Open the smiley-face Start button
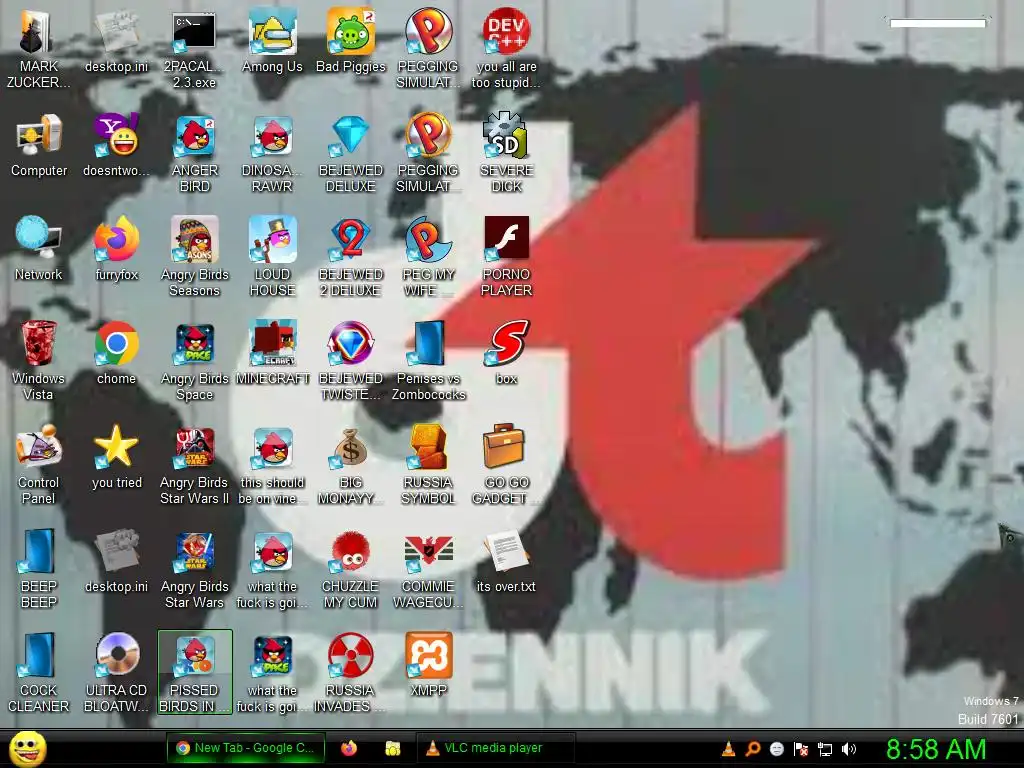 [28, 748]
